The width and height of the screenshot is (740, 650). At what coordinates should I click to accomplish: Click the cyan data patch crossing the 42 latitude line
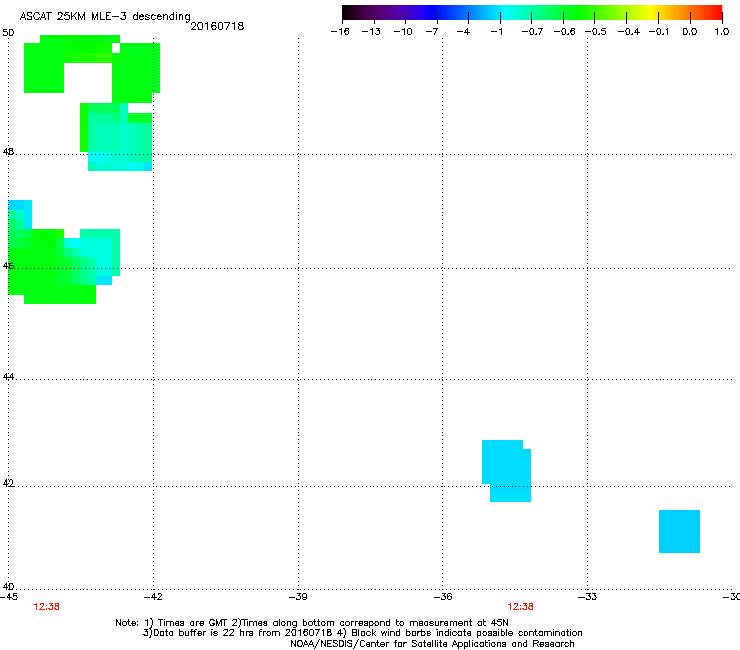click(x=506, y=471)
